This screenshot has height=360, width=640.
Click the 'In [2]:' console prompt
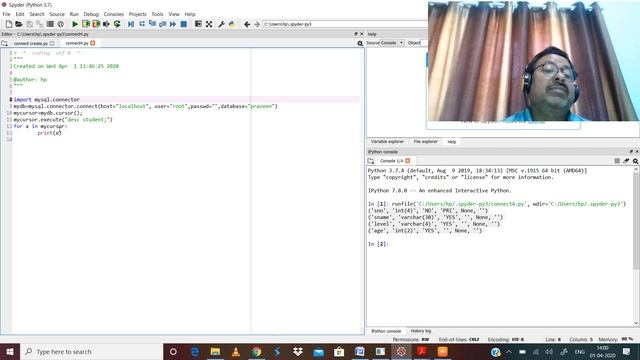(378, 244)
